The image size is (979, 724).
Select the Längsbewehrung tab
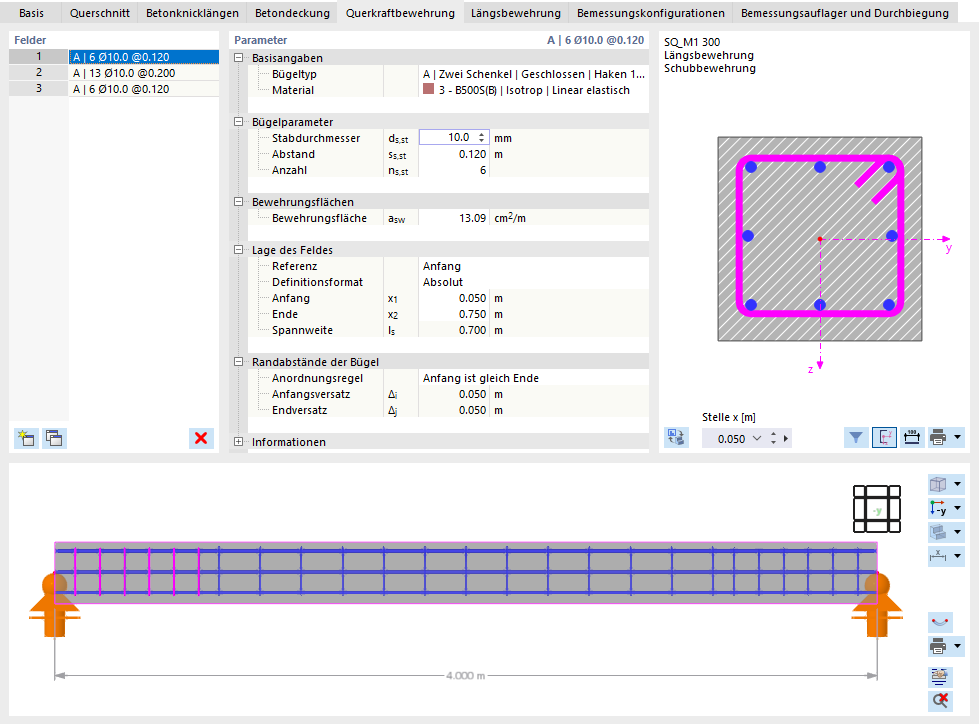516,13
